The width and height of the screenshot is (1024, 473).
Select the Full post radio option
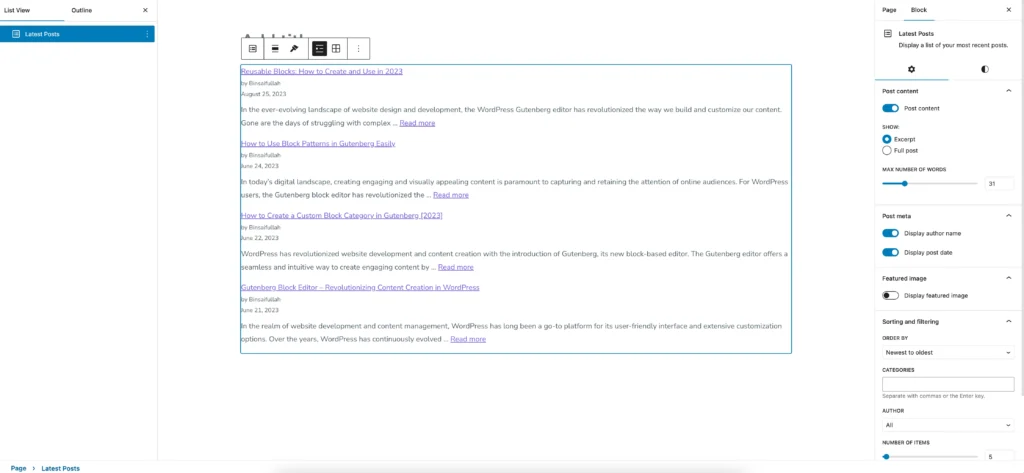tap(887, 151)
